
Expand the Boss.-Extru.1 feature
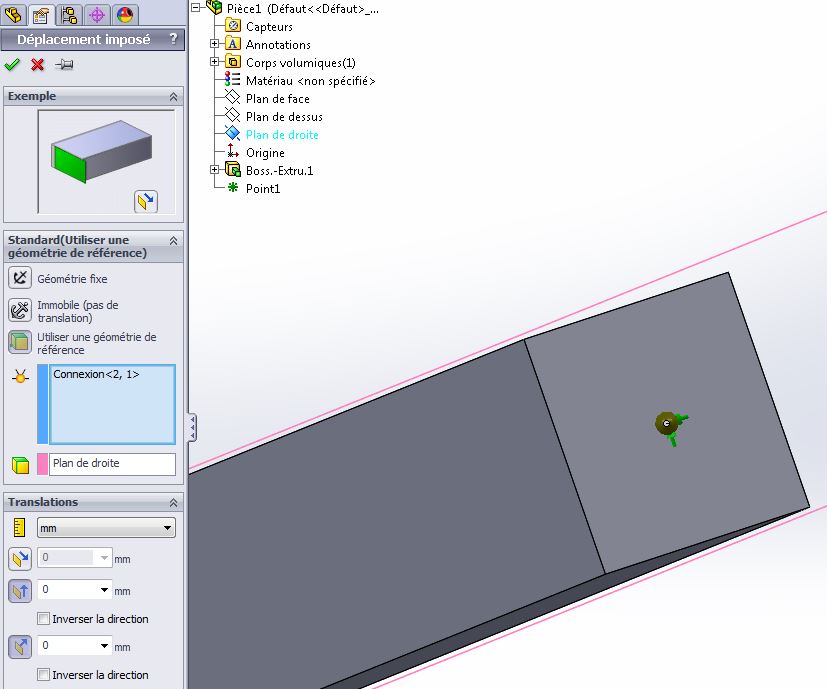[214, 169]
